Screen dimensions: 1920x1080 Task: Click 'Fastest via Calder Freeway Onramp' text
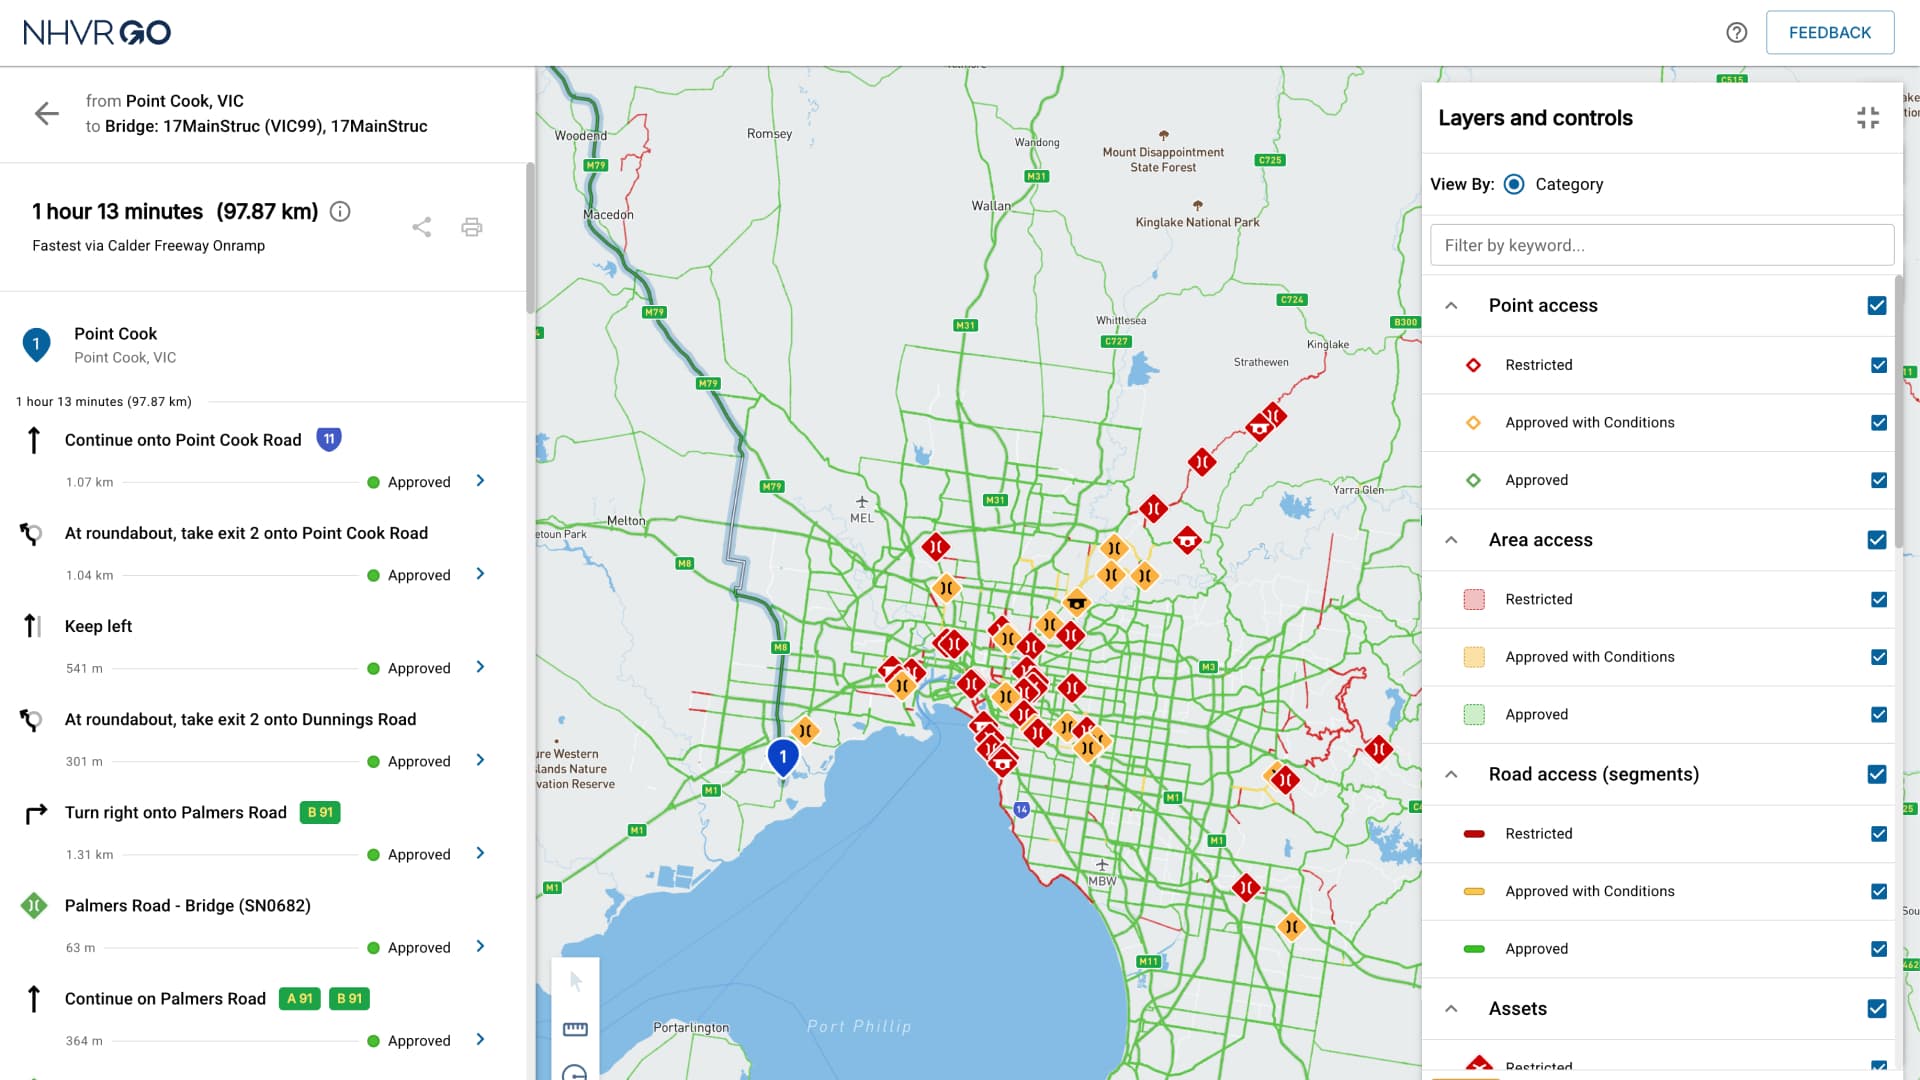148,246
